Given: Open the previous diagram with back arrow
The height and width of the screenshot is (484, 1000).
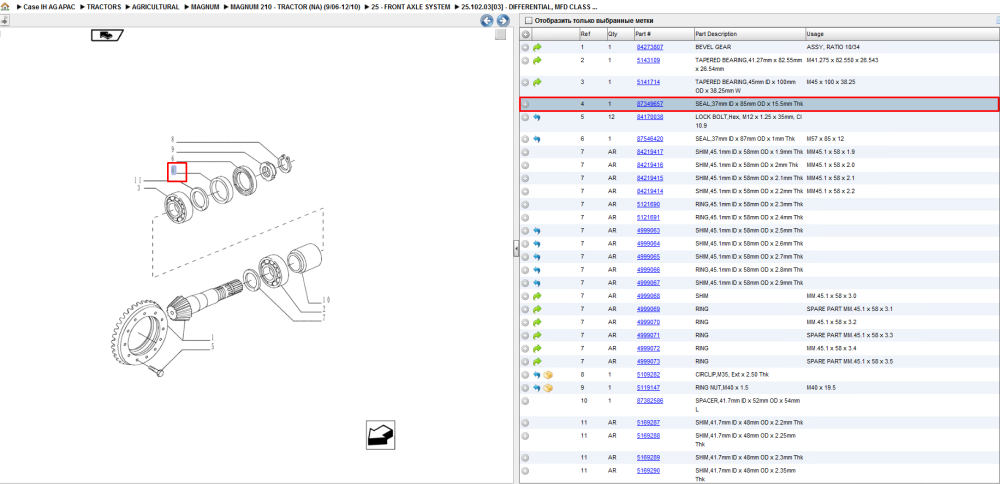Looking at the screenshot, I should point(487,21).
